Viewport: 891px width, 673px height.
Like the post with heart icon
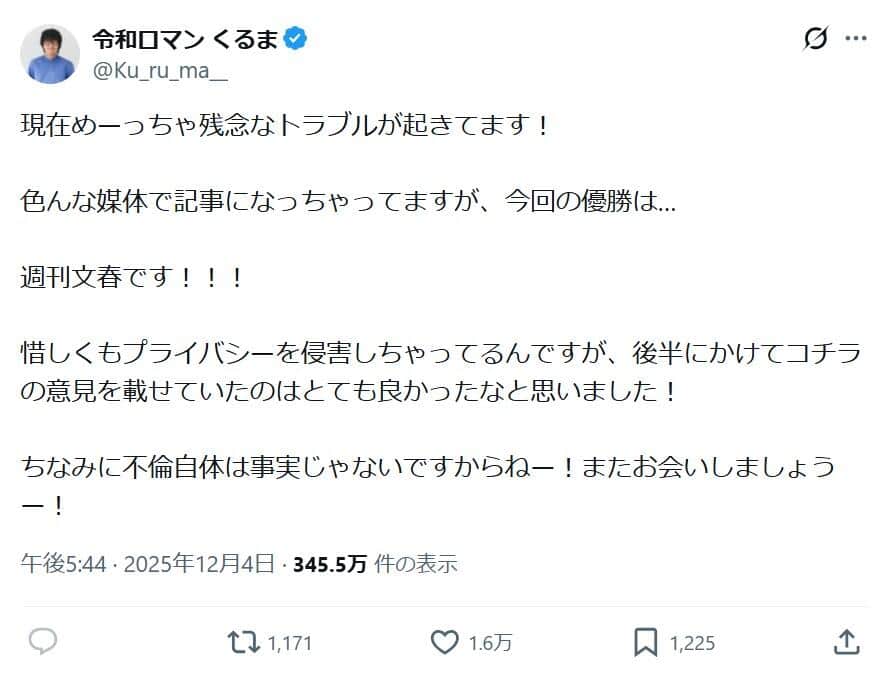[x=444, y=642]
